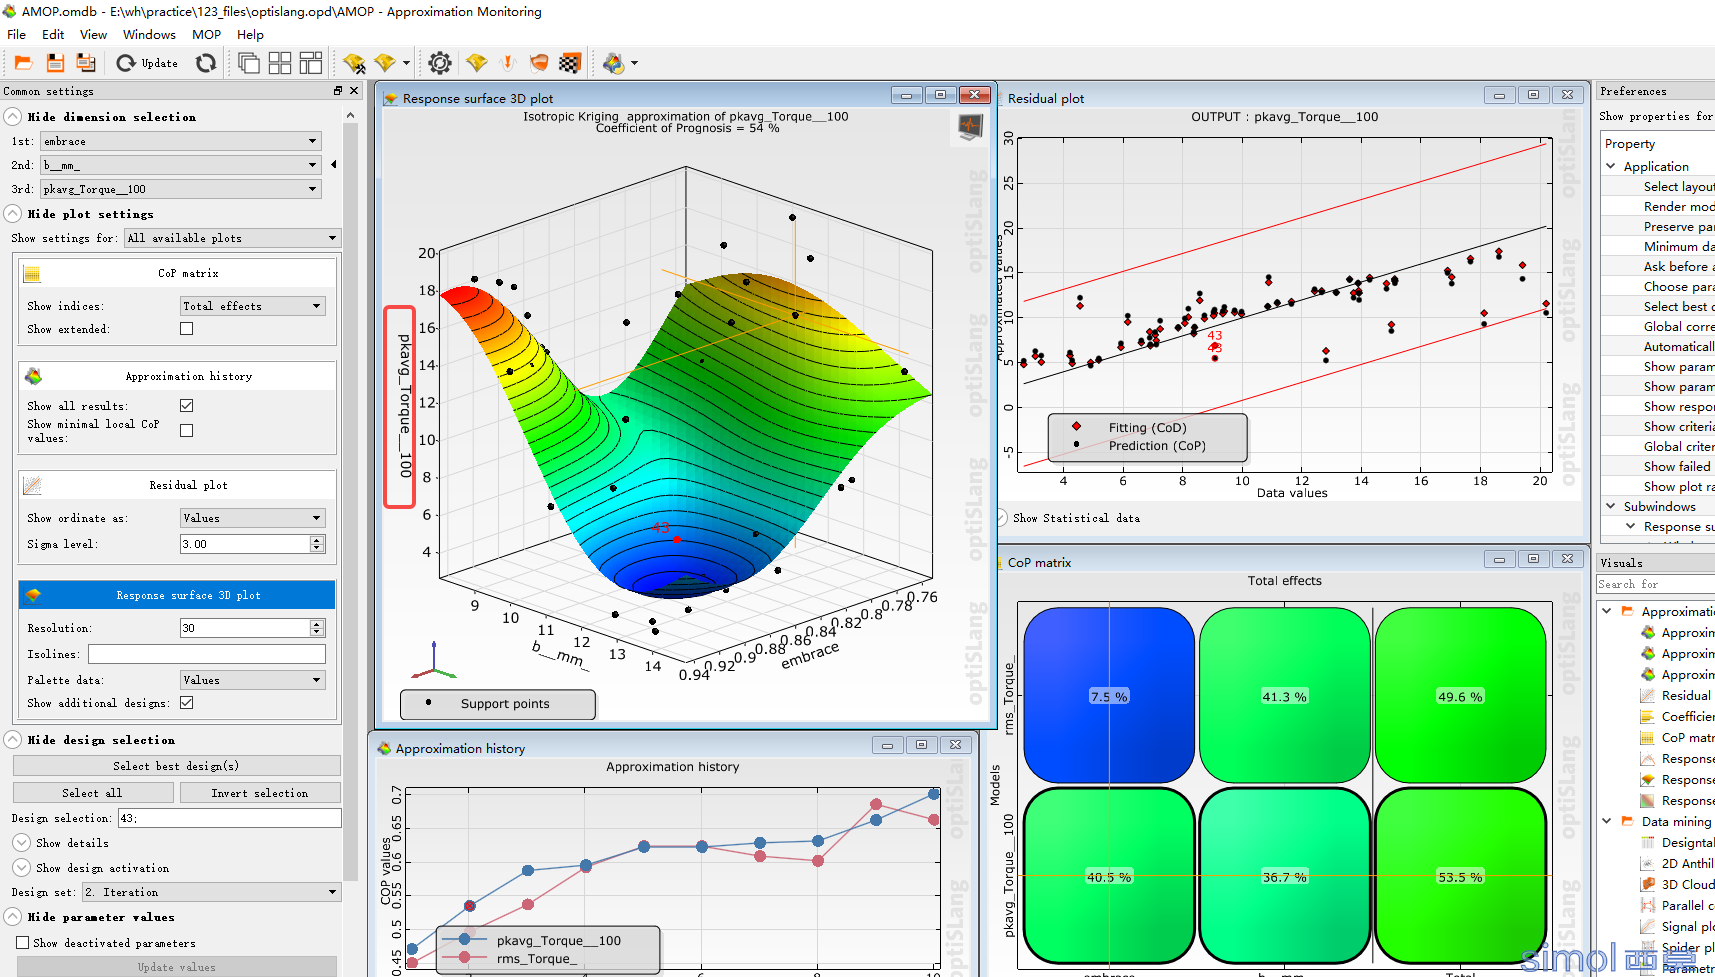Image resolution: width=1715 pixels, height=977 pixels.
Task: Click the checkered cube toolbar icon
Action: 570,63
